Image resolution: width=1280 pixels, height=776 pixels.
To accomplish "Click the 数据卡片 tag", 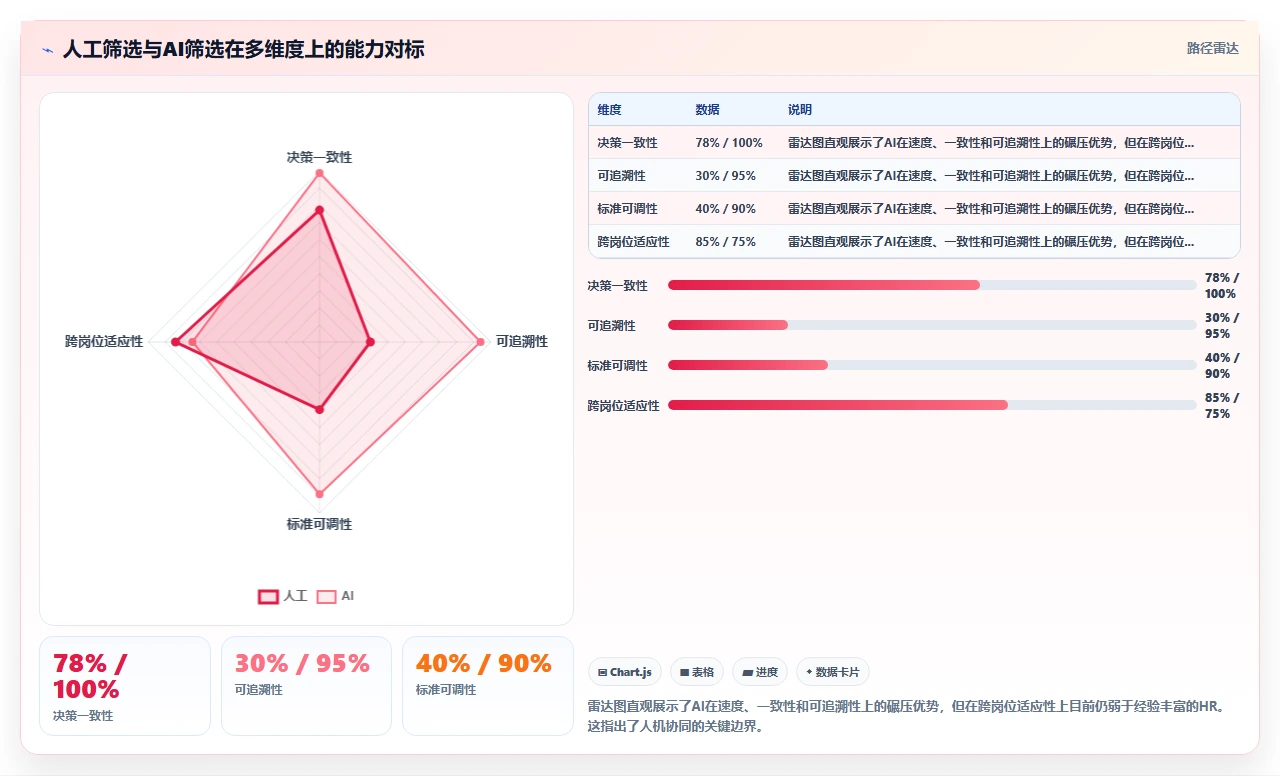I will (833, 672).
